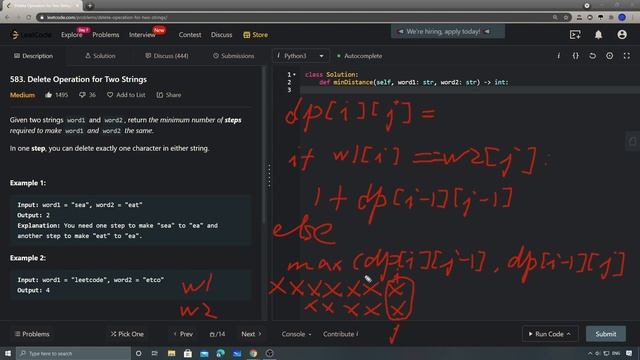Switch to the Submissions tab
This screenshot has width=640, height=360.
233,56
